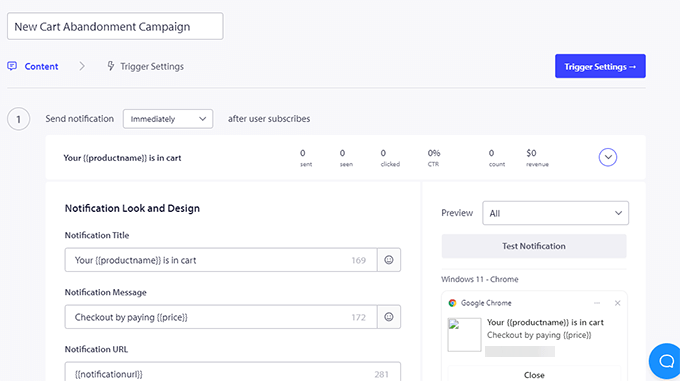The image size is (680, 381).
Task: Minimize the Chrome notification preview
Action: pyautogui.click(x=597, y=303)
